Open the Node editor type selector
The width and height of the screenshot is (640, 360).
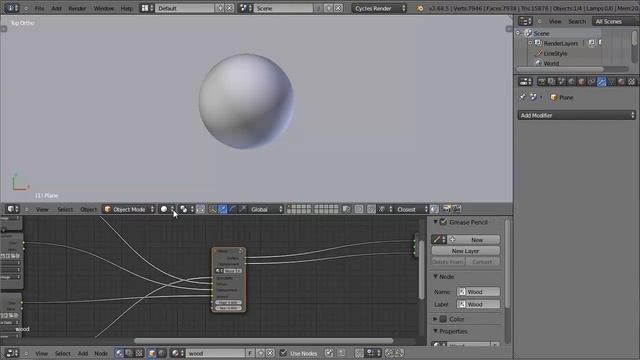coord(12,353)
